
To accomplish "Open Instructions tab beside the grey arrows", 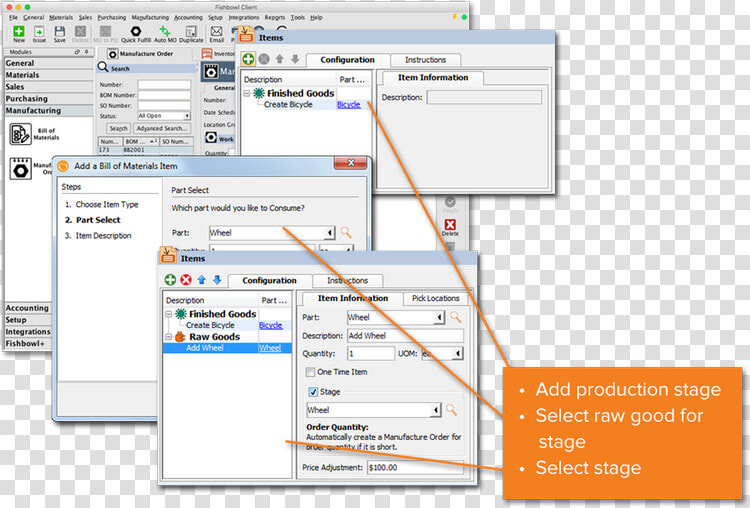I will (x=425, y=60).
